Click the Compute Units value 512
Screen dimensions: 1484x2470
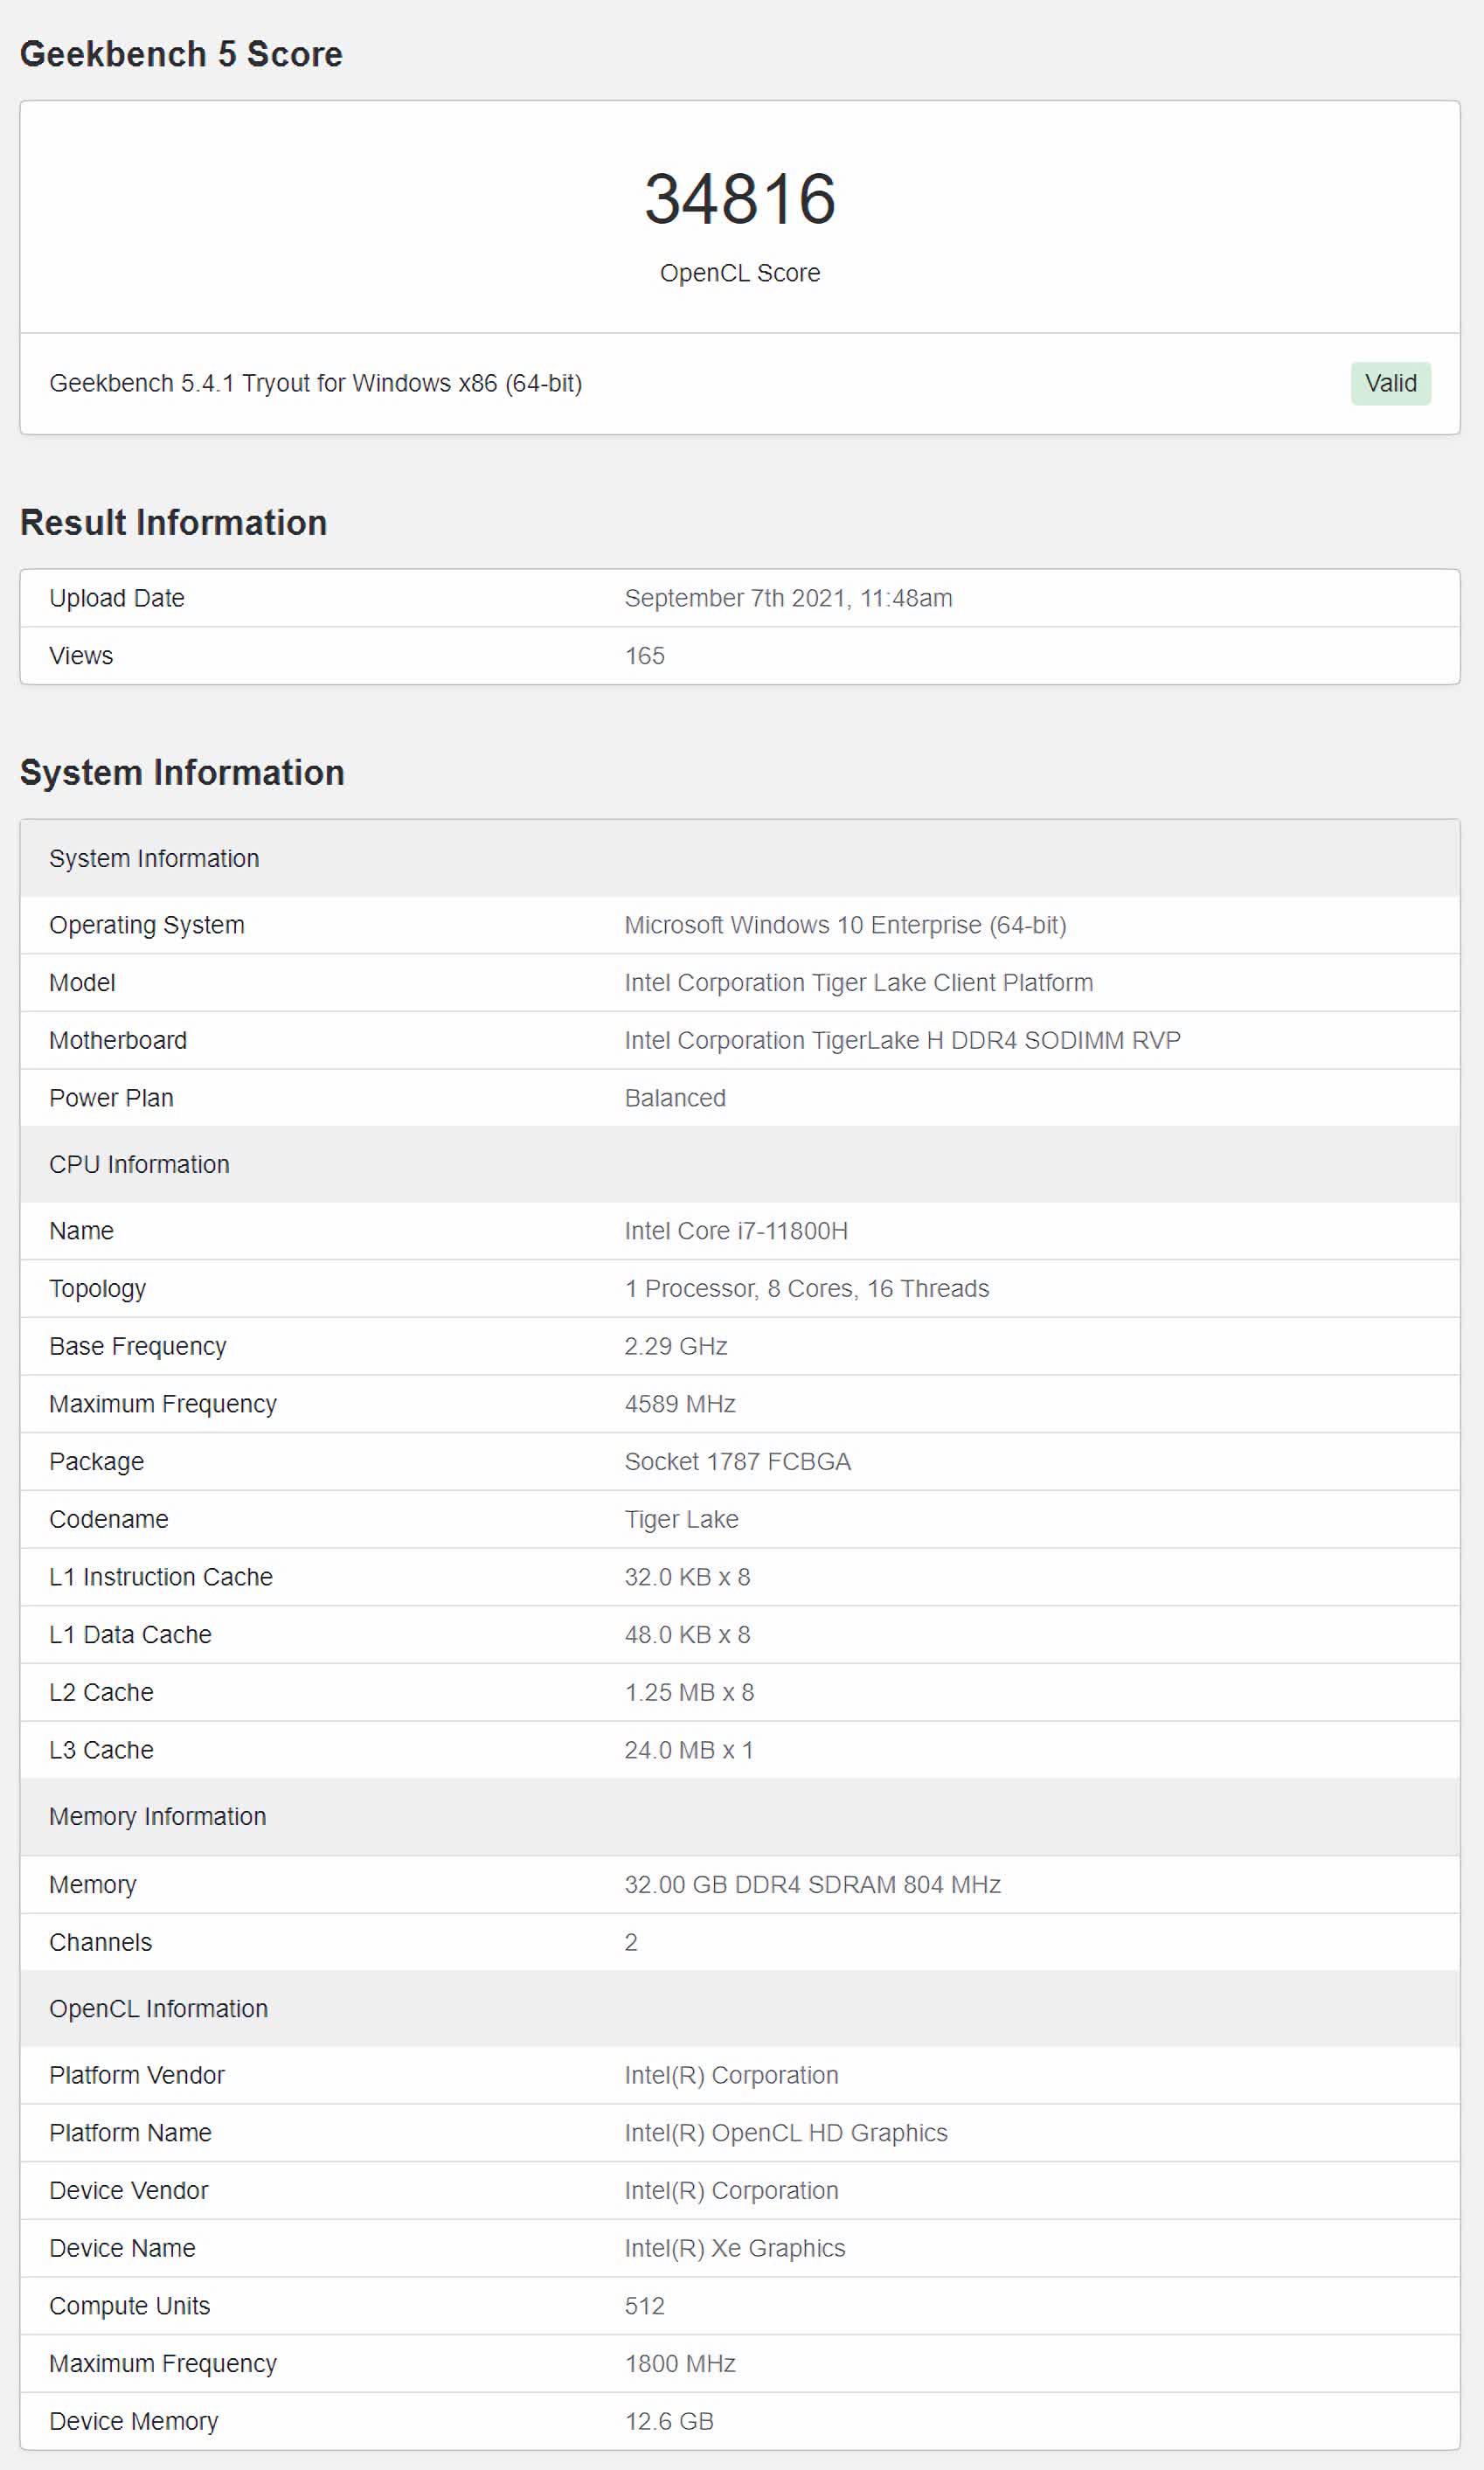click(645, 2306)
